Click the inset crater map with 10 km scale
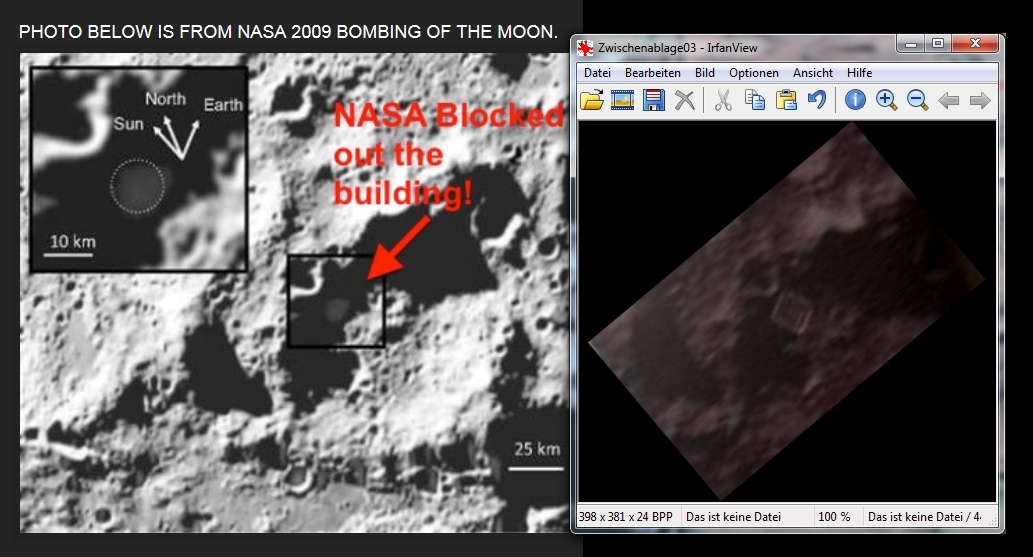 138,169
